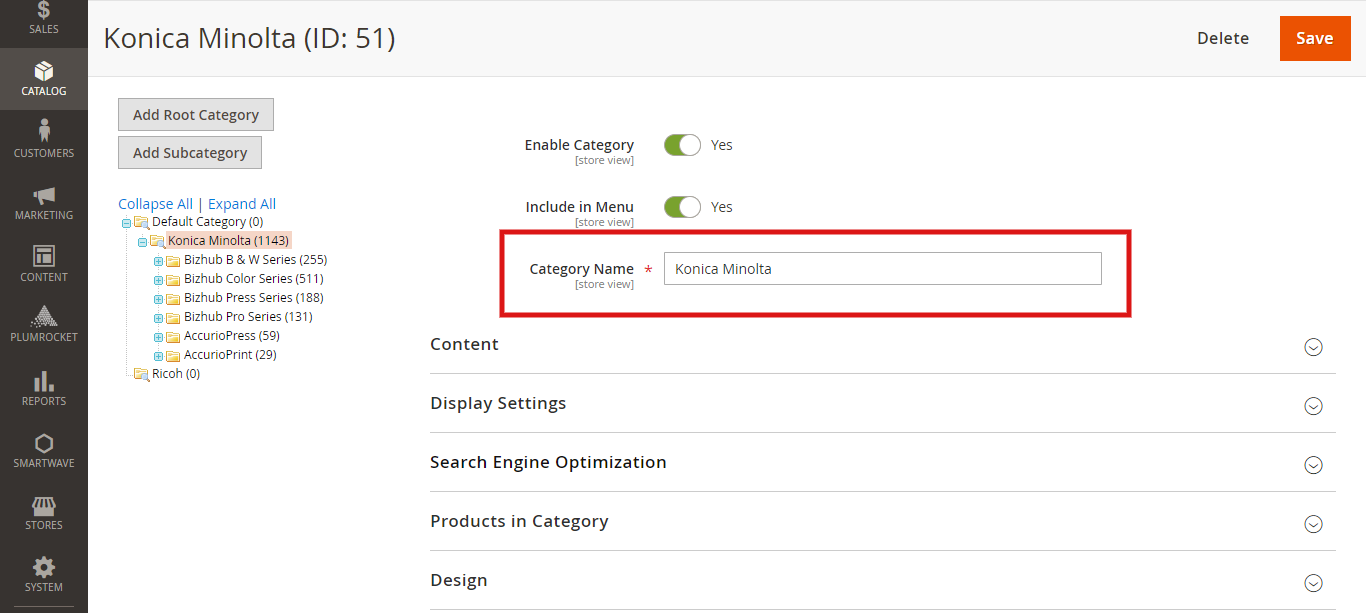The image size is (1366, 613).
Task: Toggle the Include in Menu switch
Action: click(x=682, y=207)
